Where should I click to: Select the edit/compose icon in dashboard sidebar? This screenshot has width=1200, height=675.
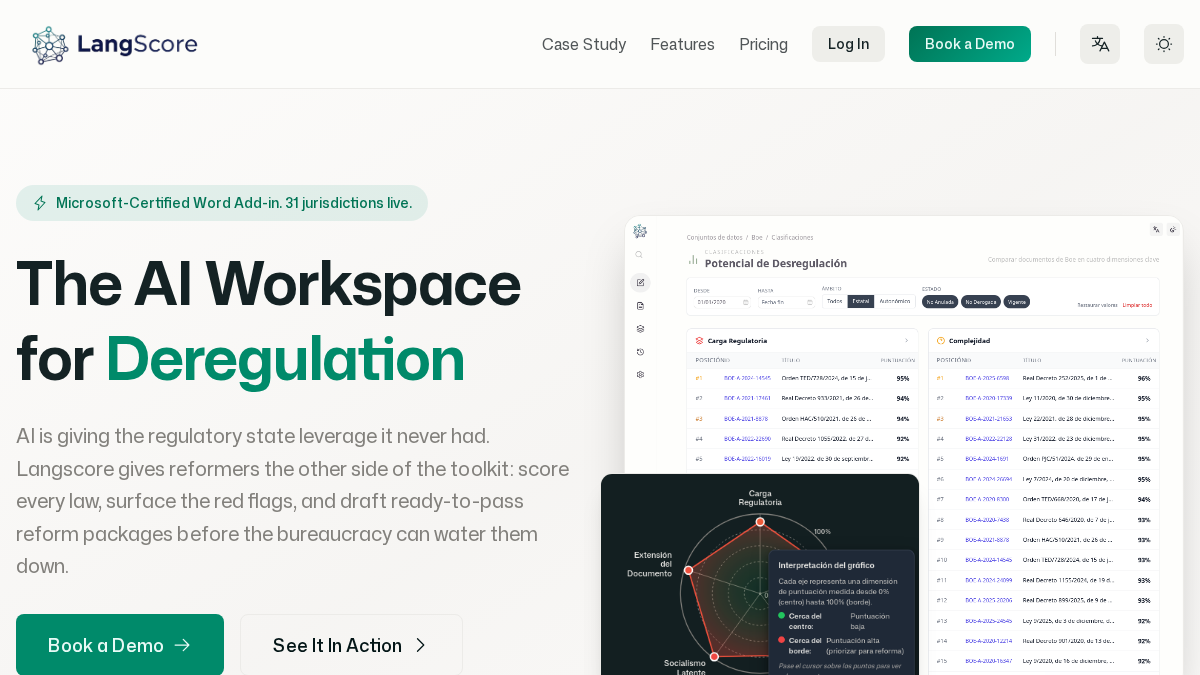coord(640,282)
